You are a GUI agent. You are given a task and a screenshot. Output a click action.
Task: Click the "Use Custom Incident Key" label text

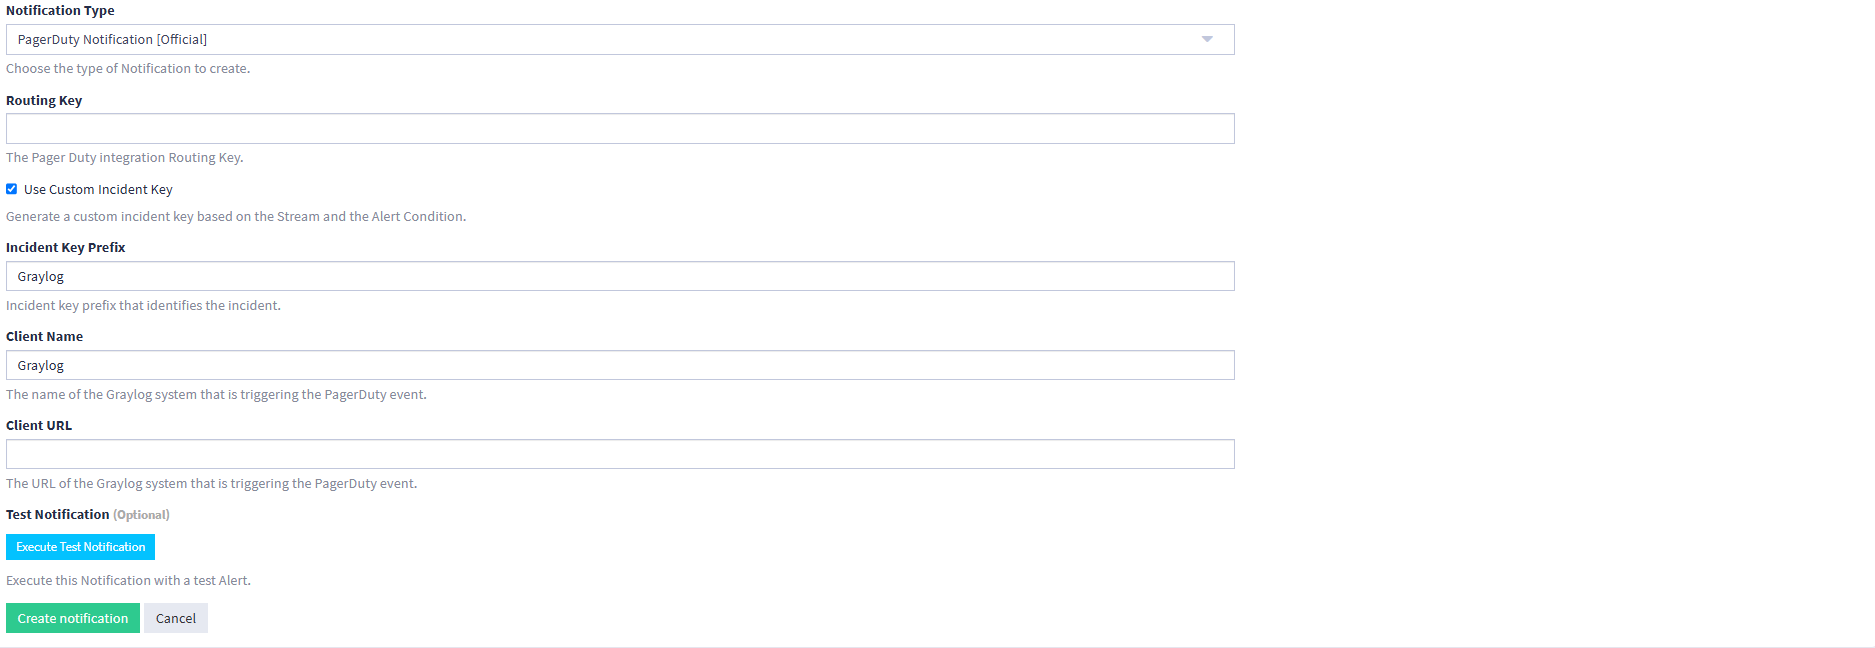click(98, 190)
